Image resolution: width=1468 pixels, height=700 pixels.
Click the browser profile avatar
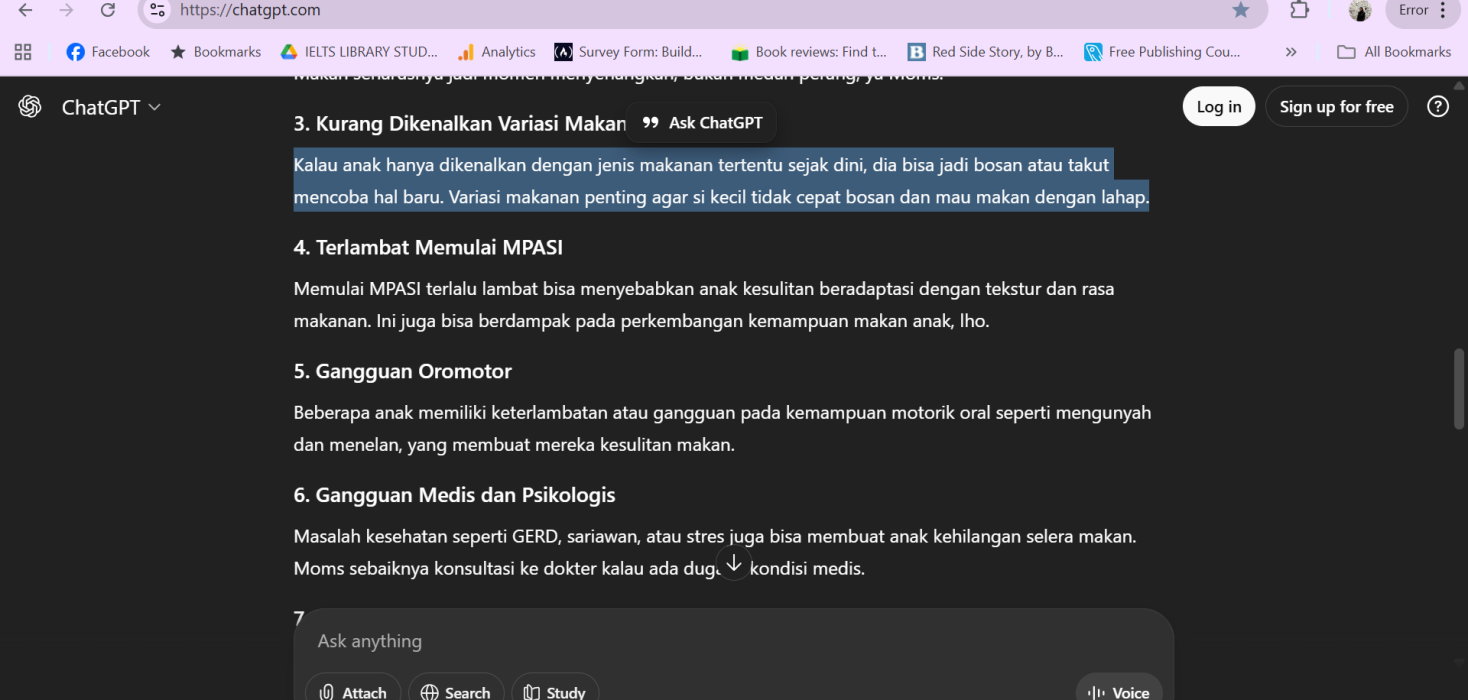pos(1359,10)
